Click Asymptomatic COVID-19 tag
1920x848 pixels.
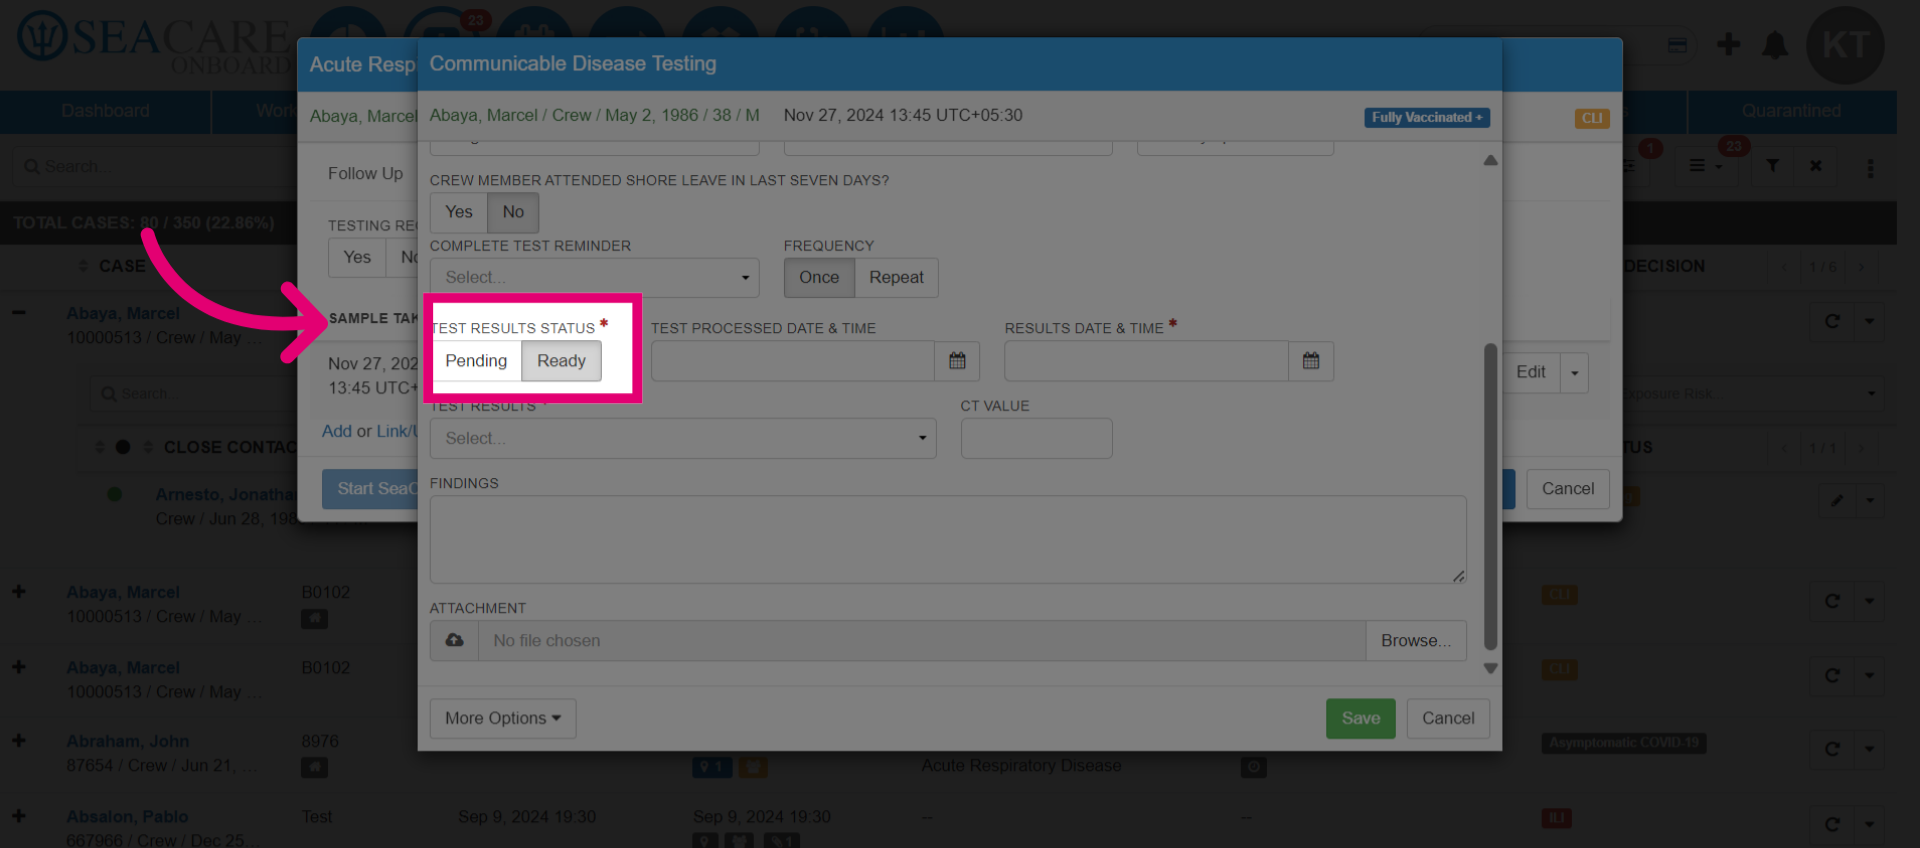tap(1624, 743)
